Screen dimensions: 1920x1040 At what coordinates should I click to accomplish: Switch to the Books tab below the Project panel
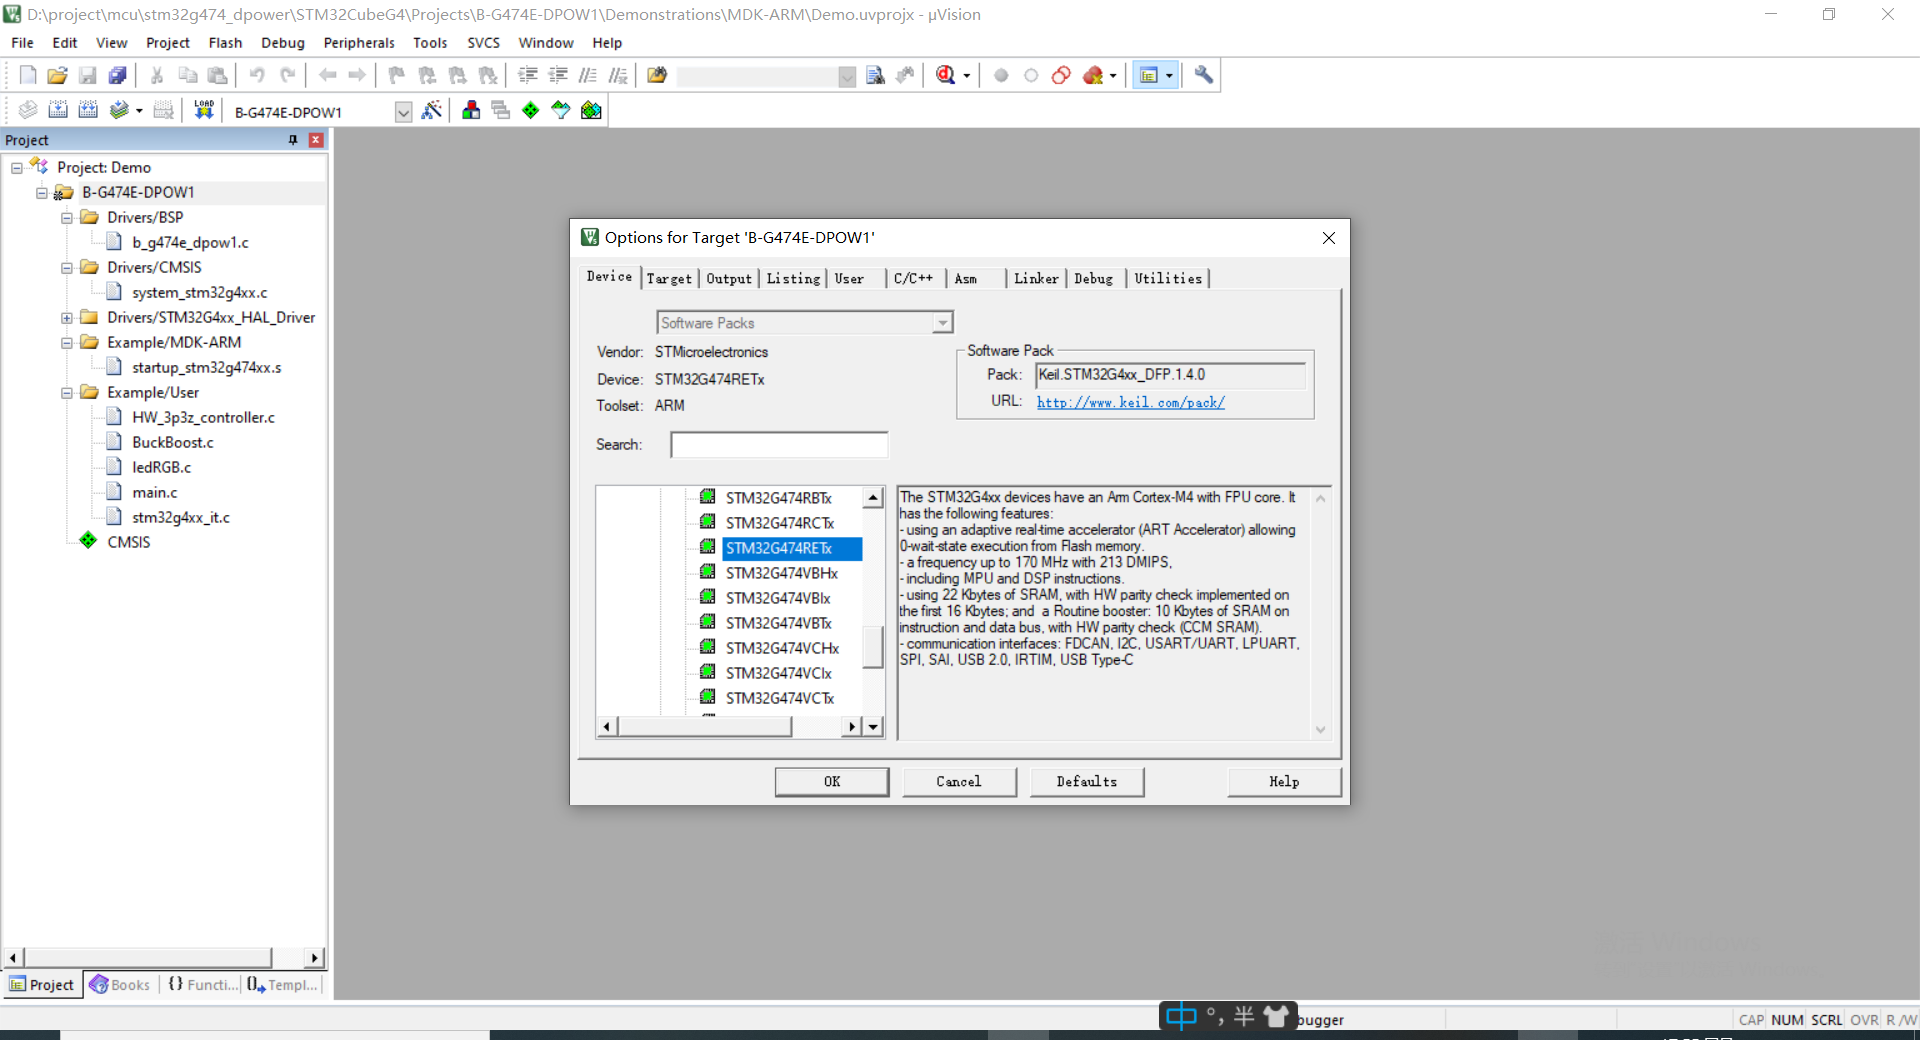coord(120,985)
